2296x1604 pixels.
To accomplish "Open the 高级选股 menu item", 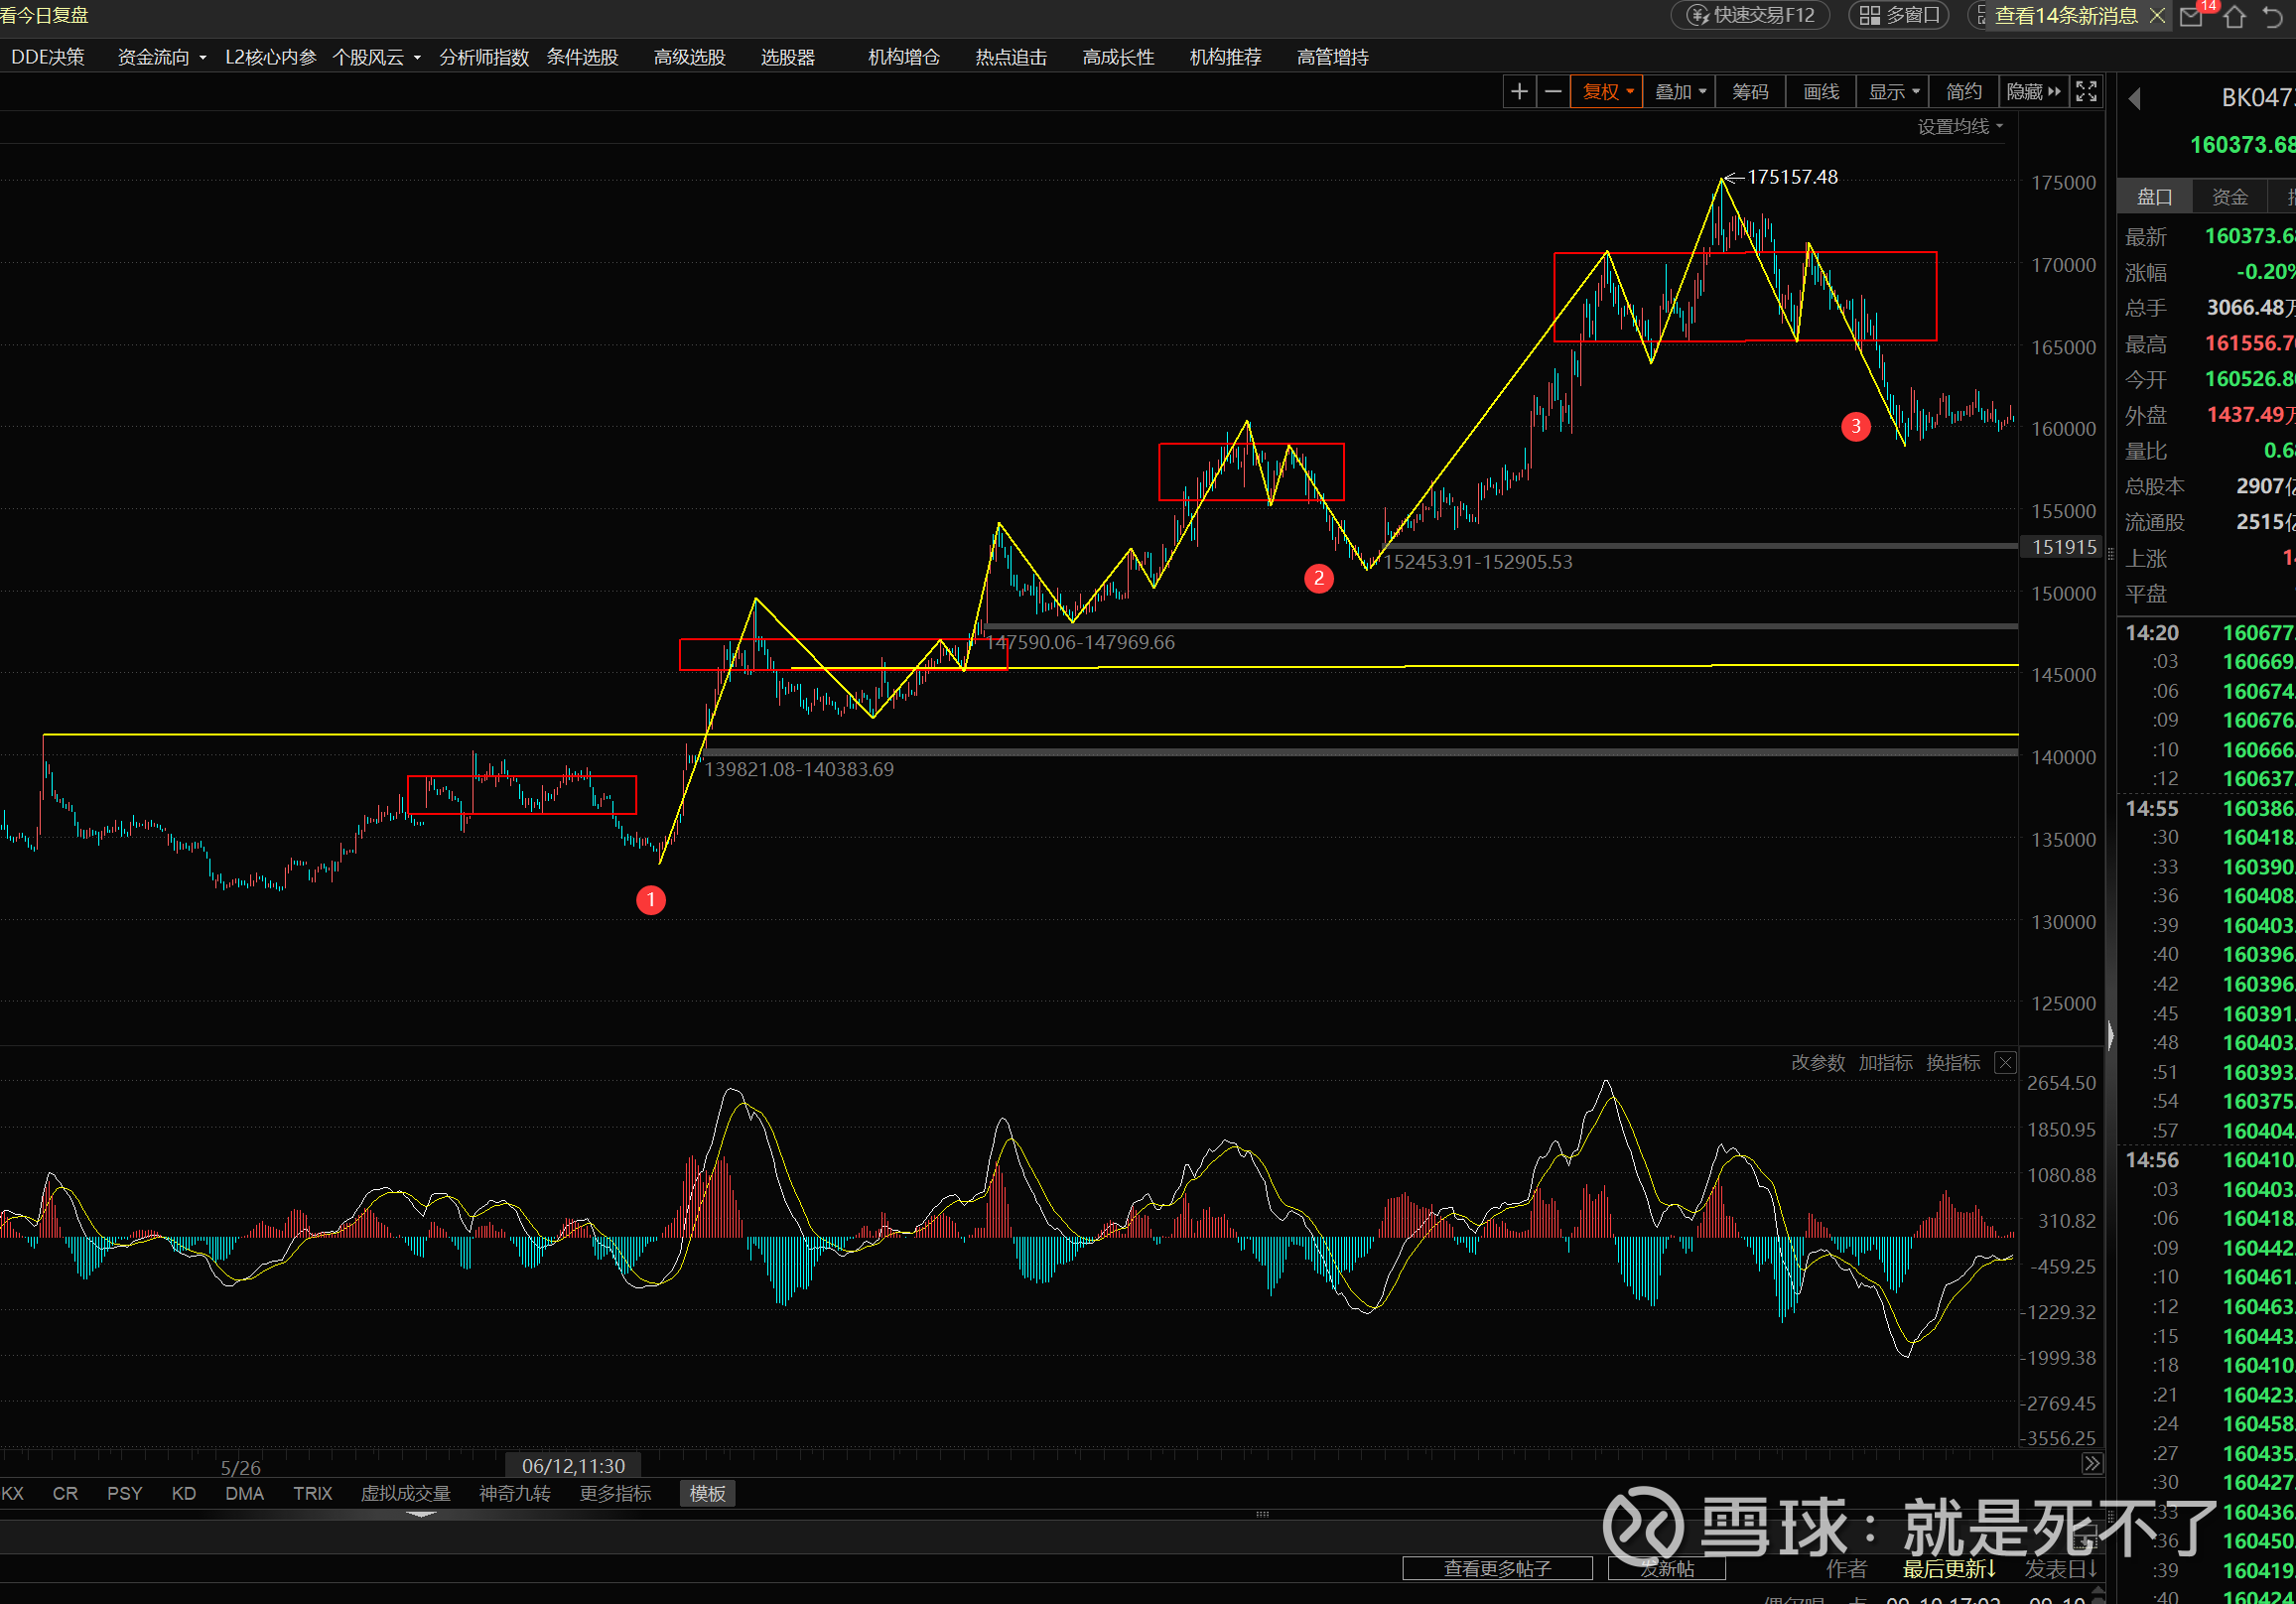I will click(x=689, y=58).
